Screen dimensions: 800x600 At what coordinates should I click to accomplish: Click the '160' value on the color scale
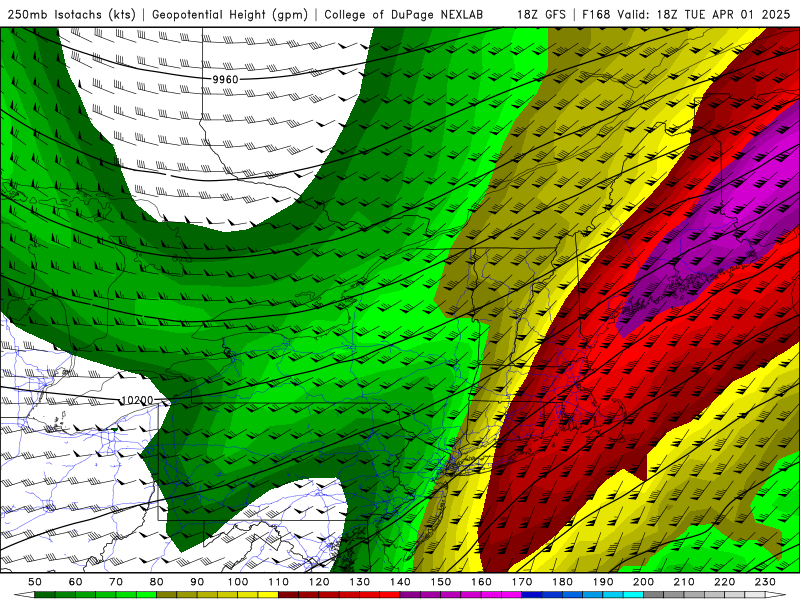[481, 582]
